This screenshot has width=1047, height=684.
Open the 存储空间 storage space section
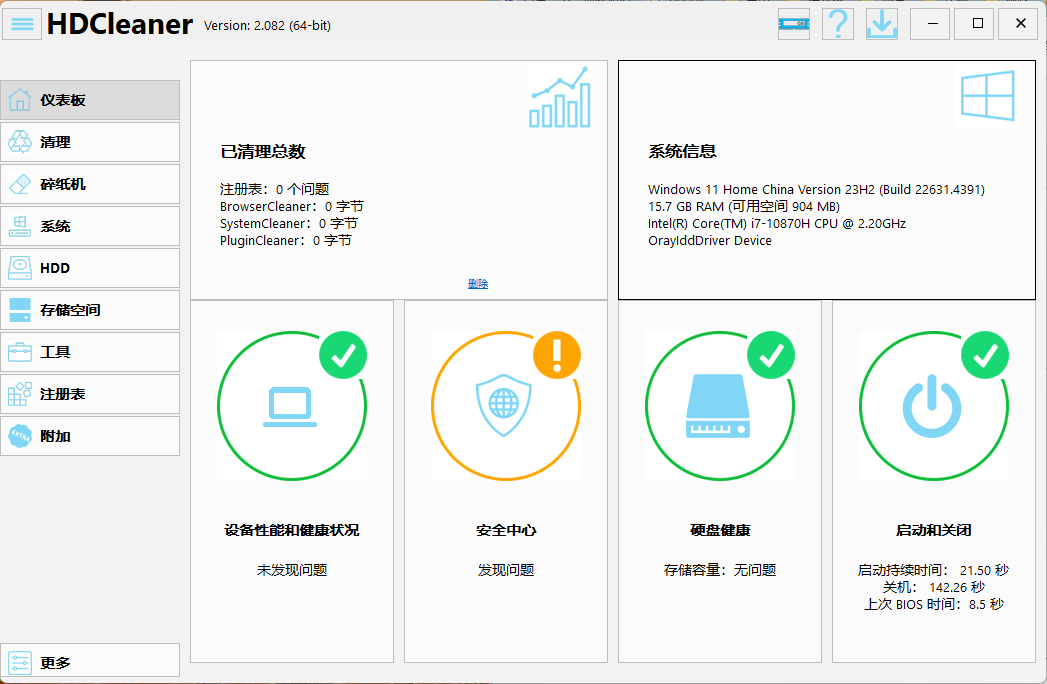pos(90,310)
